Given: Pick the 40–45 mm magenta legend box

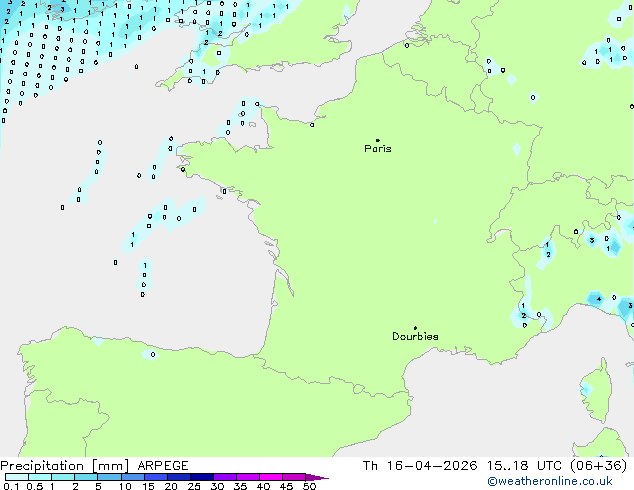Looking at the screenshot, I should (x=271, y=477).
